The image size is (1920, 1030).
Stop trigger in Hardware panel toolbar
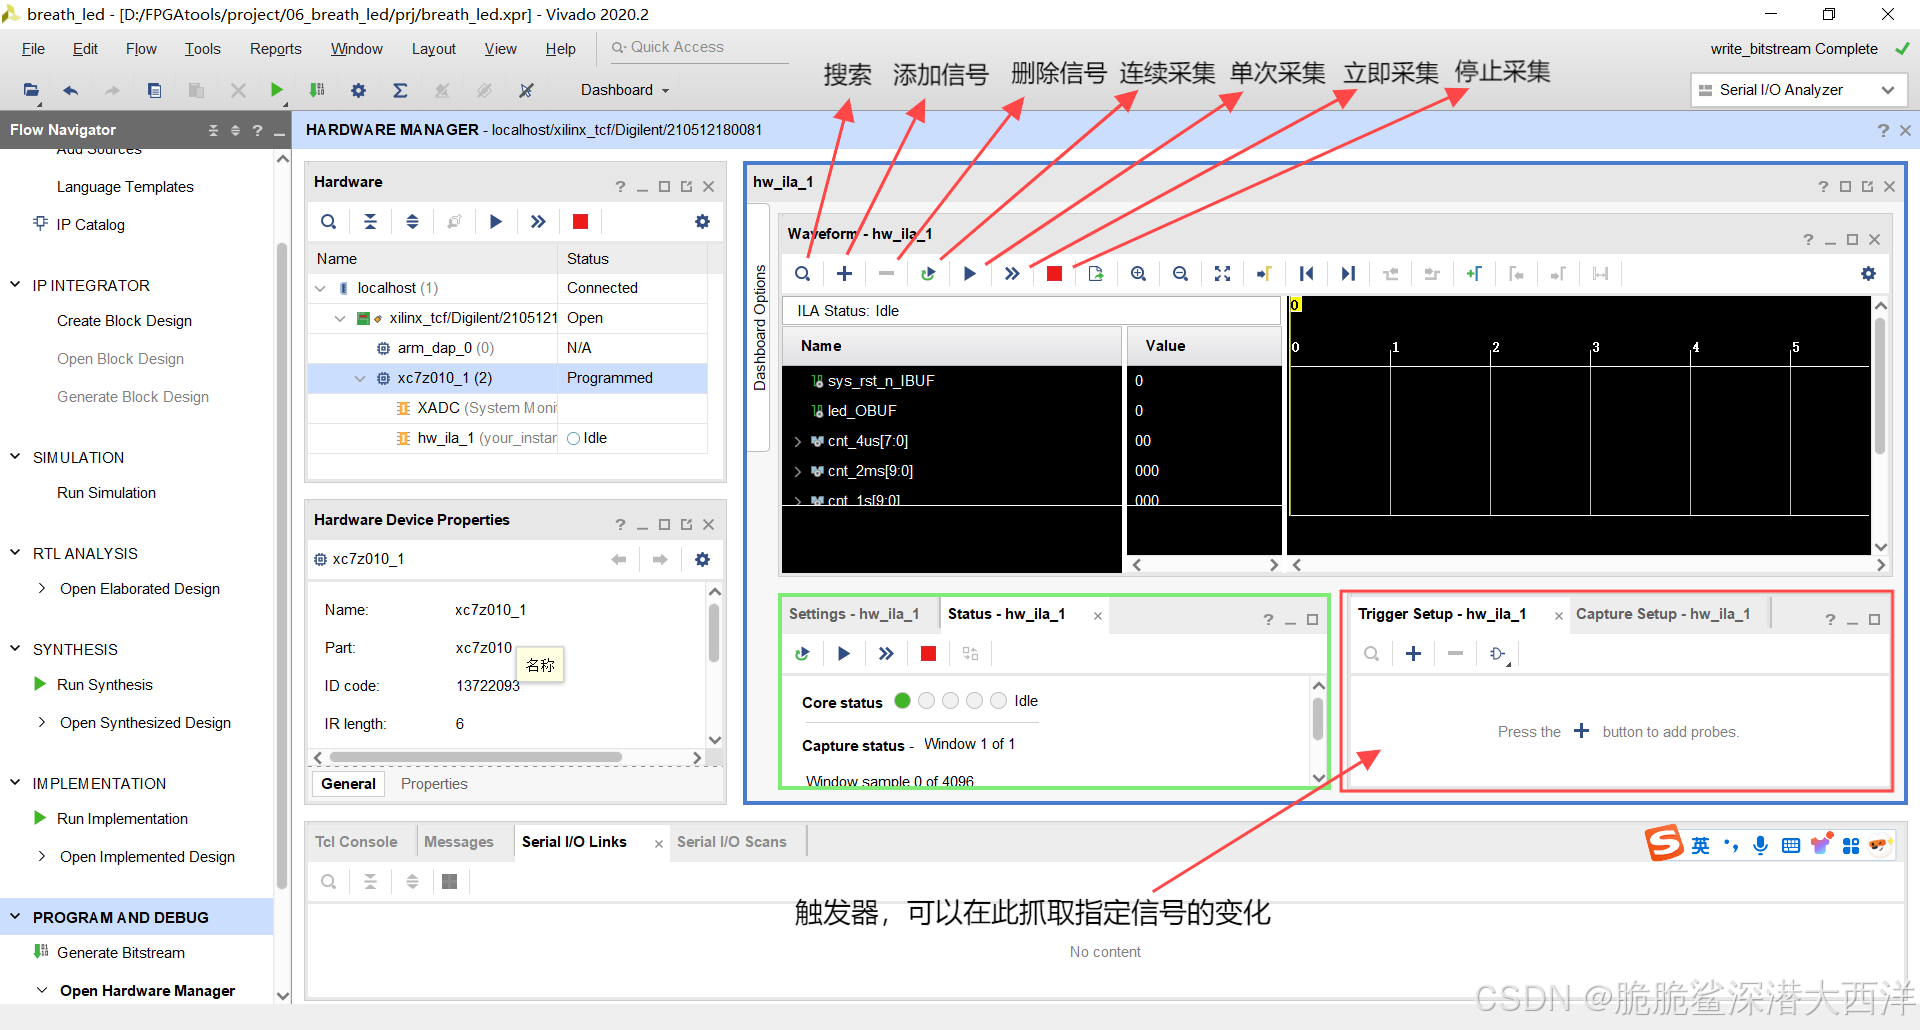pos(580,222)
